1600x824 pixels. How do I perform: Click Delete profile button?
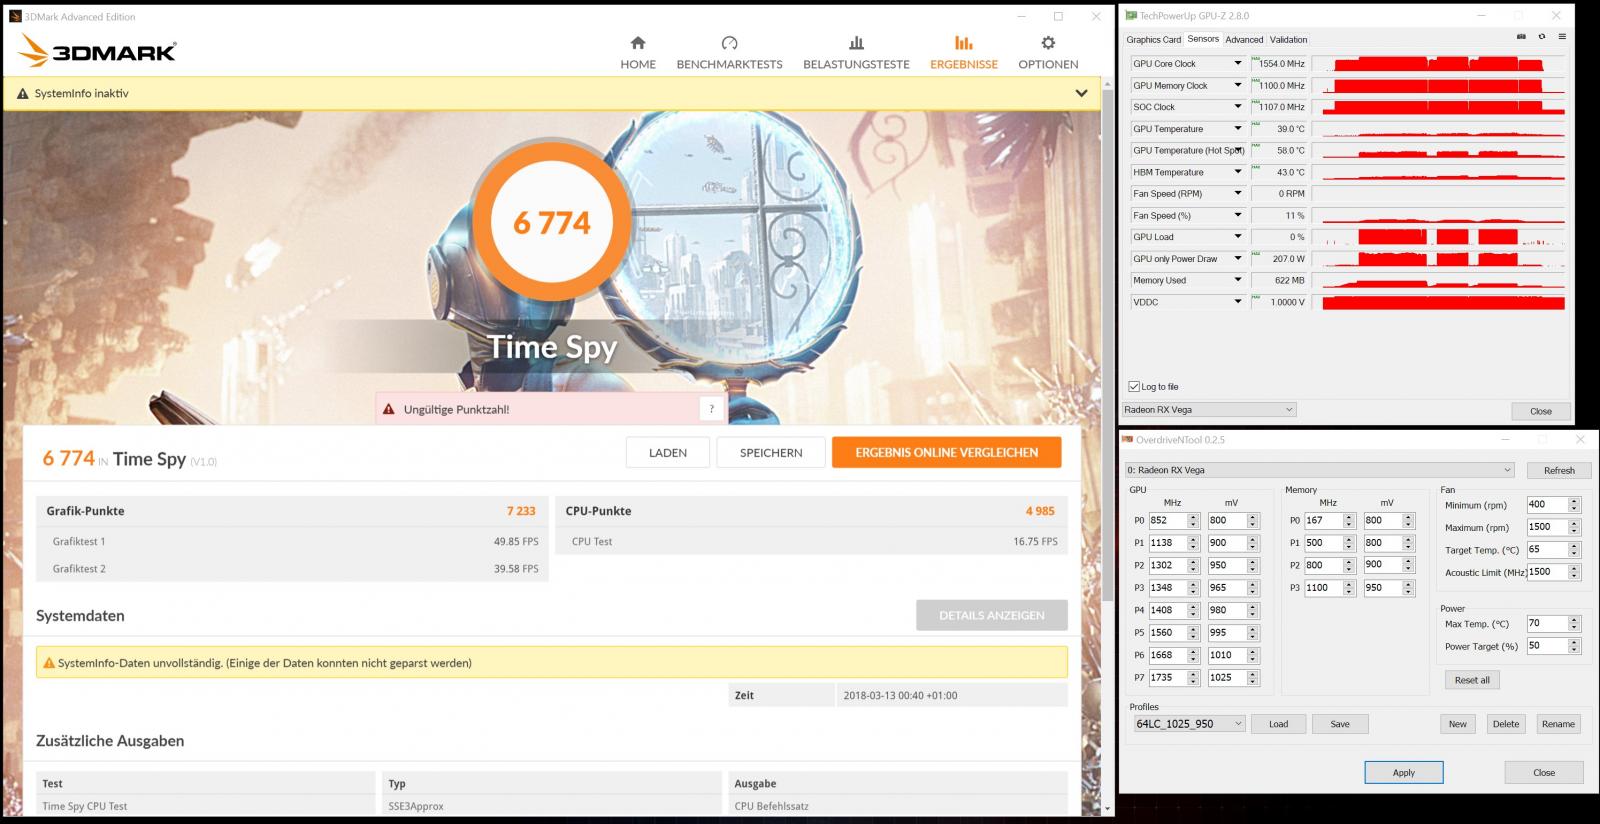coord(1506,724)
